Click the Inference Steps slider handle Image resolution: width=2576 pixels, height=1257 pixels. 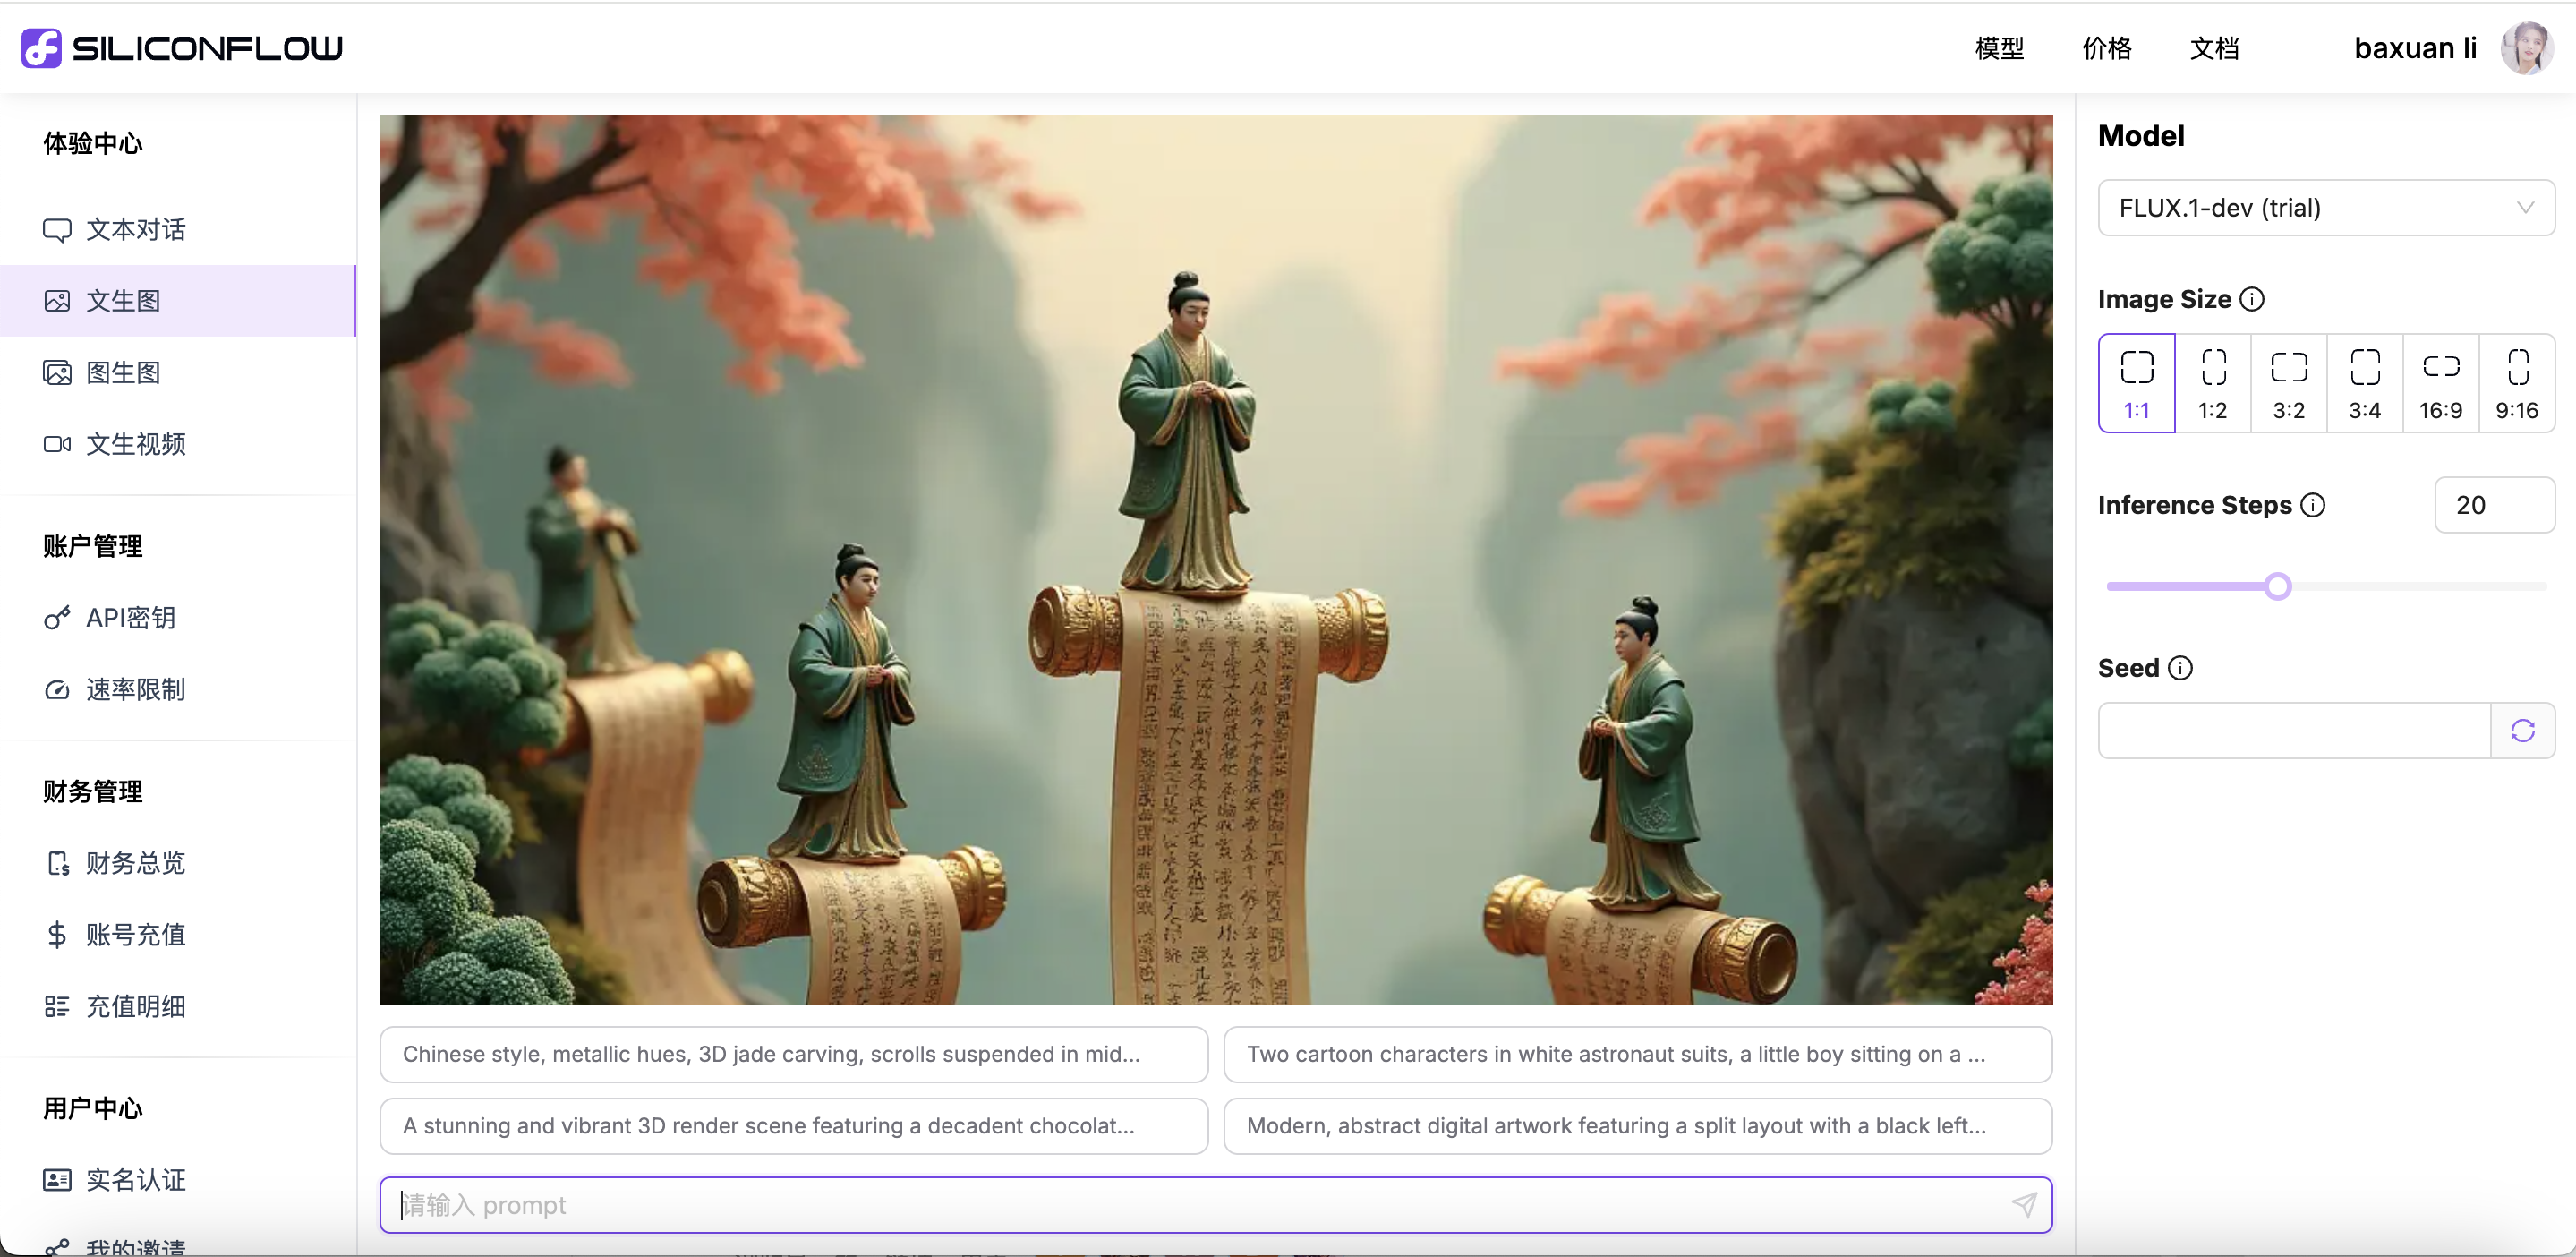(x=2278, y=587)
